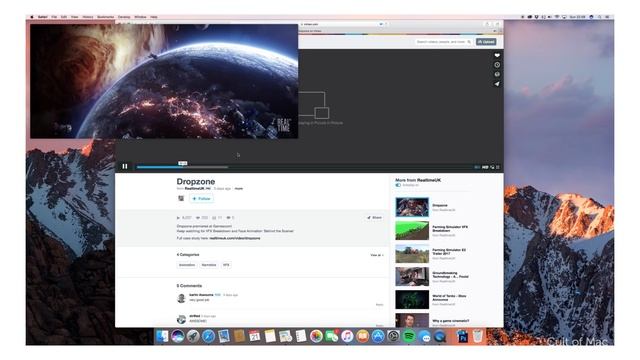Like the video with the heart icon
Image resolution: width=640 pixels, height=360 pixels.
click(x=497, y=55)
